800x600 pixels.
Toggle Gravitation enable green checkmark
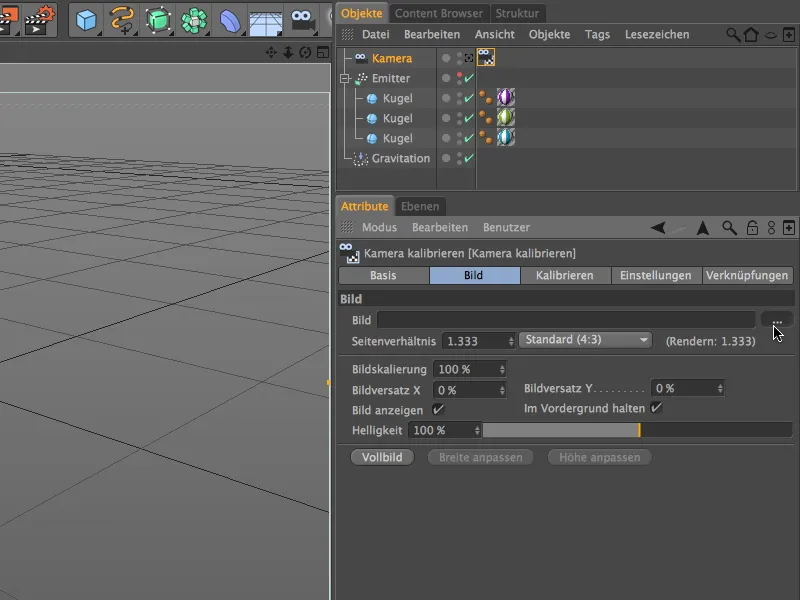click(469, 158)
